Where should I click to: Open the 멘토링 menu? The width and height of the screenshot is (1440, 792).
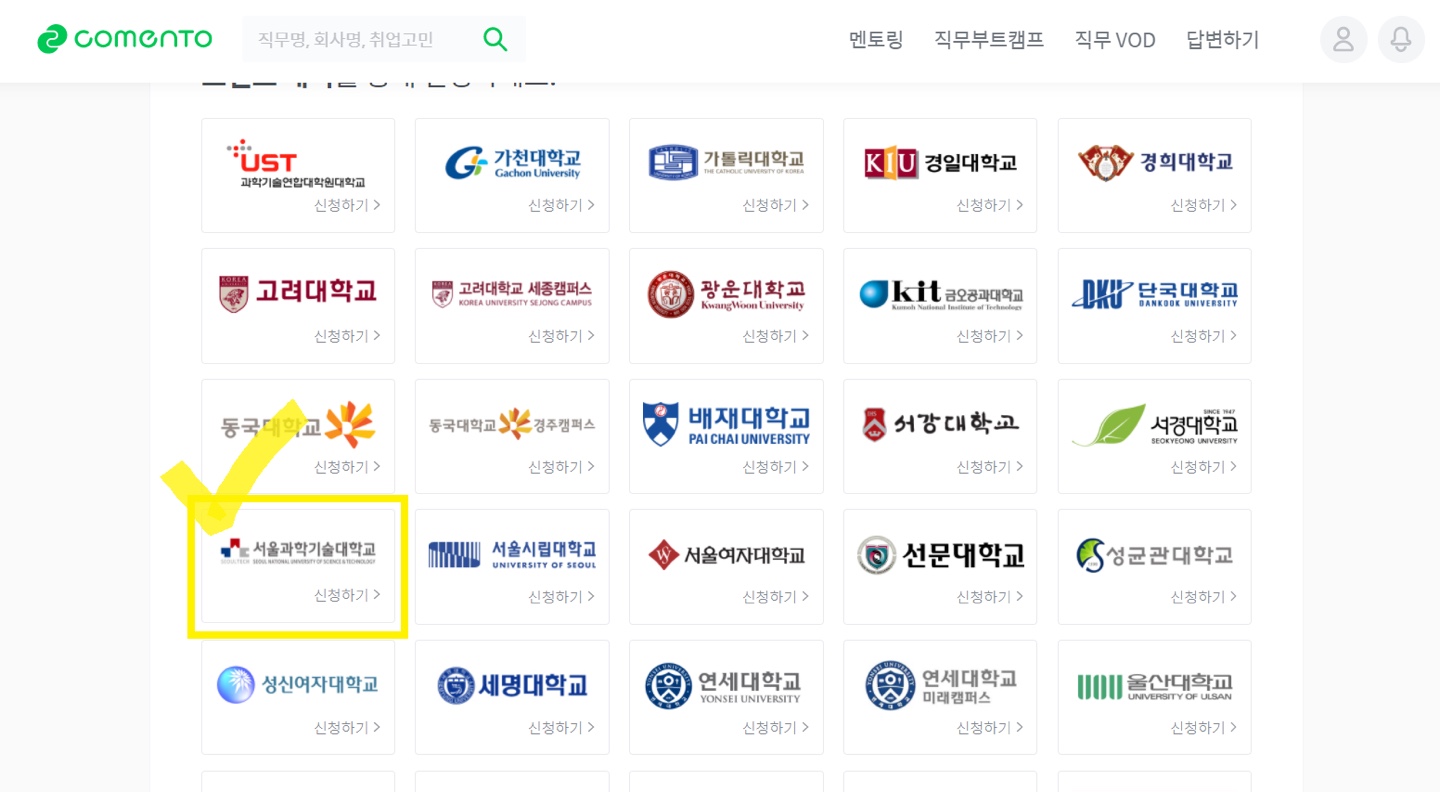(876, 40)
